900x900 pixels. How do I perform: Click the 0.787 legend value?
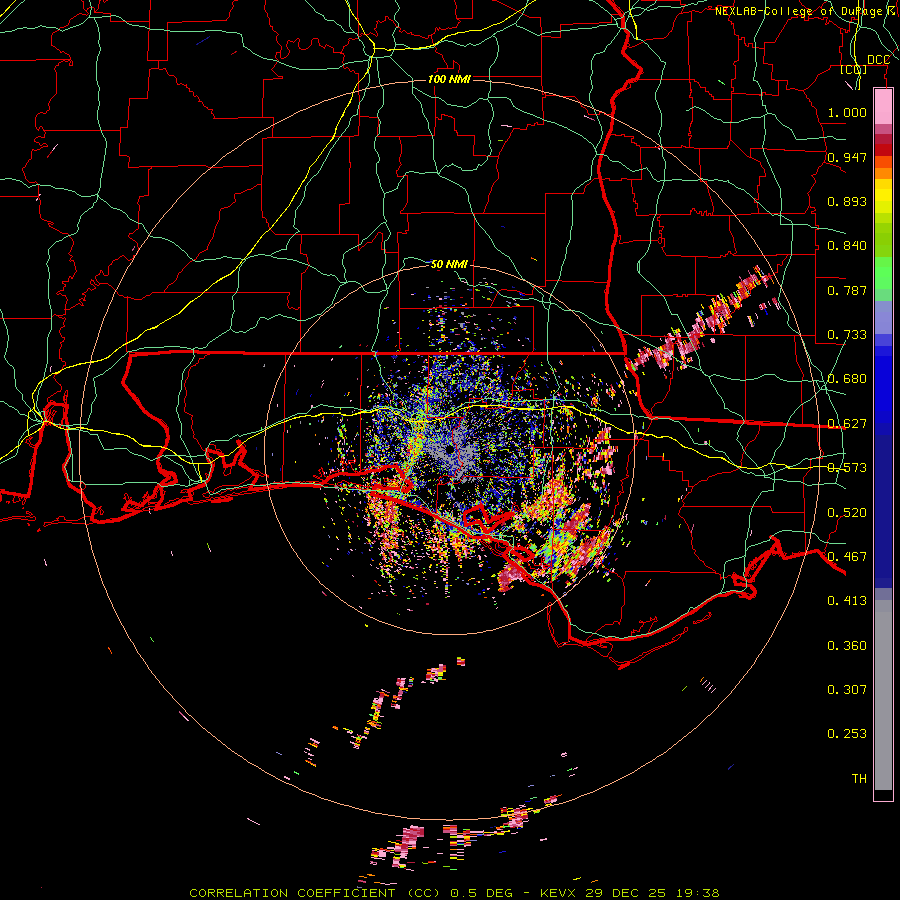click(847, 290)
